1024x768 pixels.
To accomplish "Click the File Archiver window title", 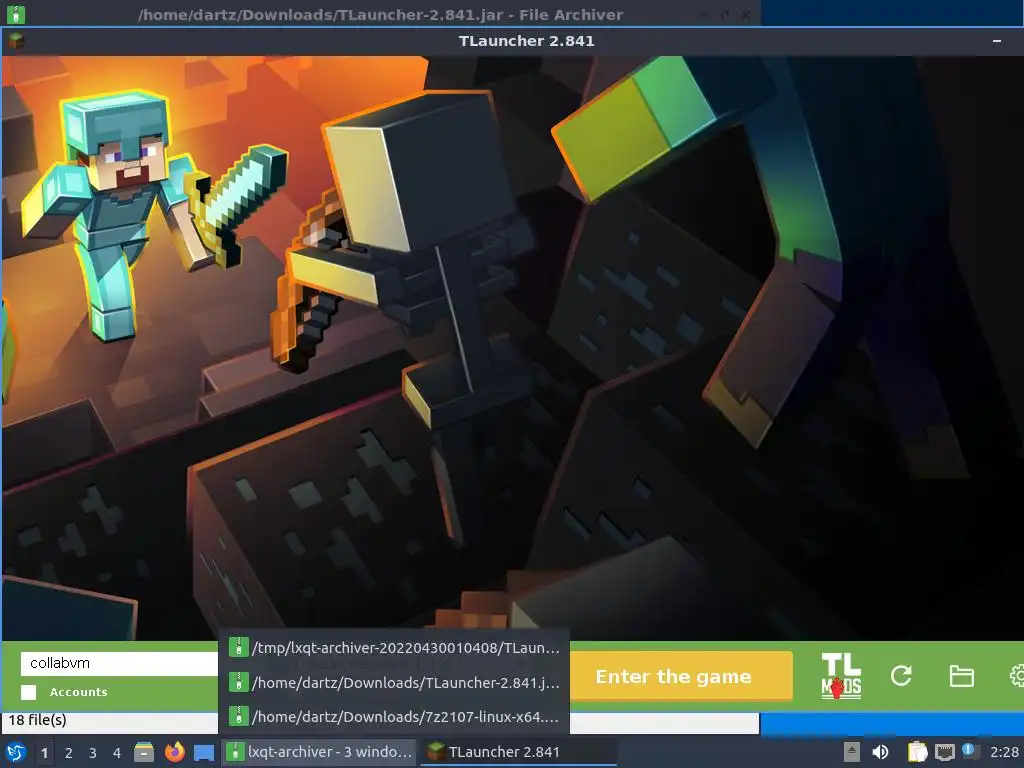I will tap(380, 14).
